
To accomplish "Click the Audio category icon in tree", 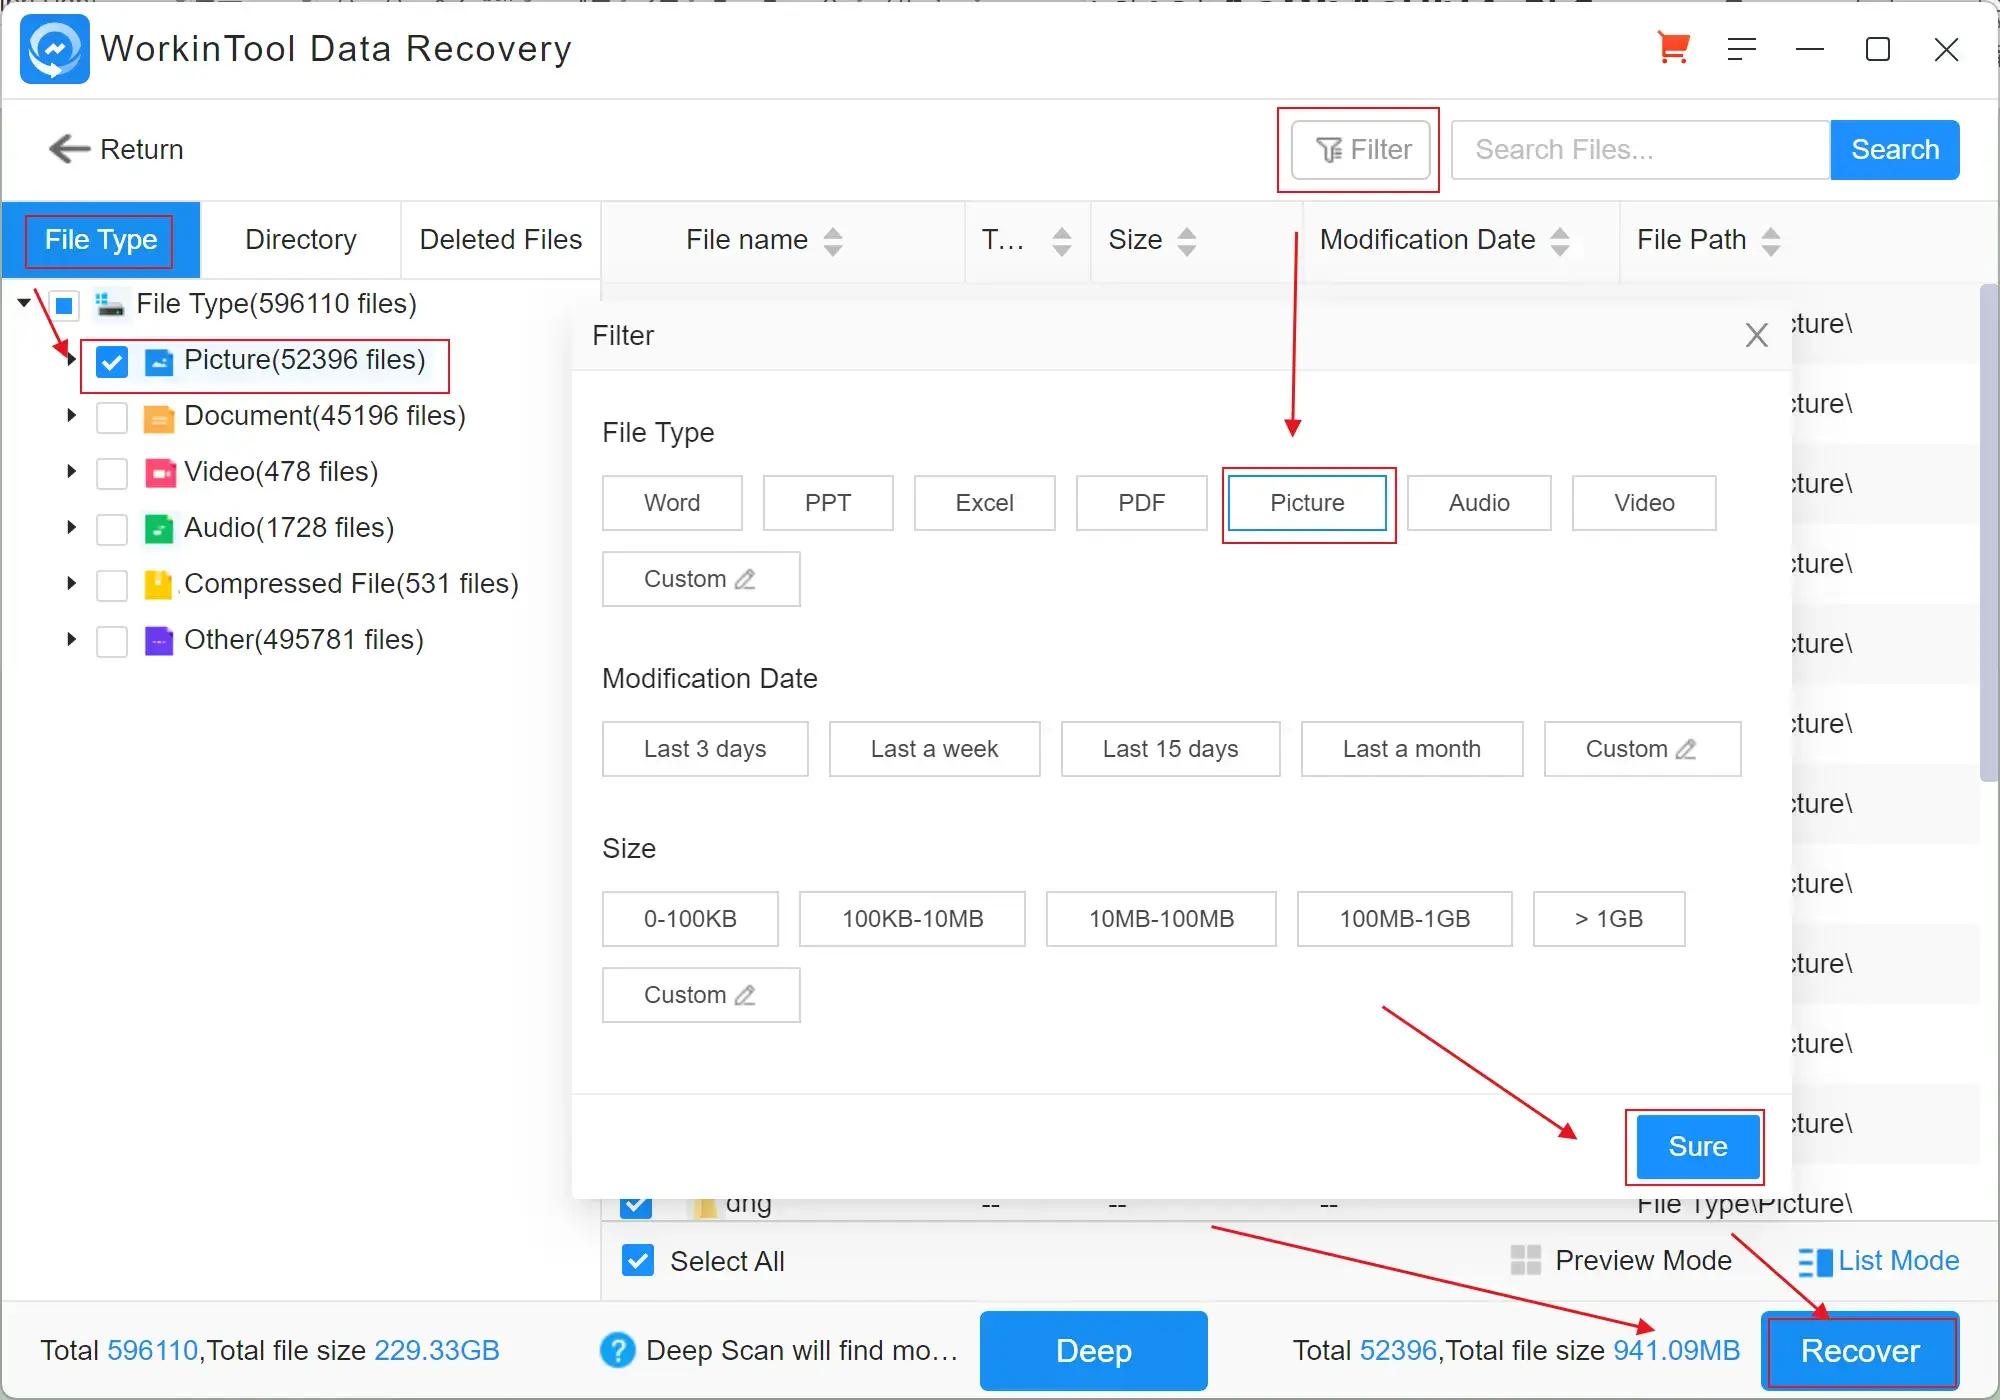I will pos(159,529).
